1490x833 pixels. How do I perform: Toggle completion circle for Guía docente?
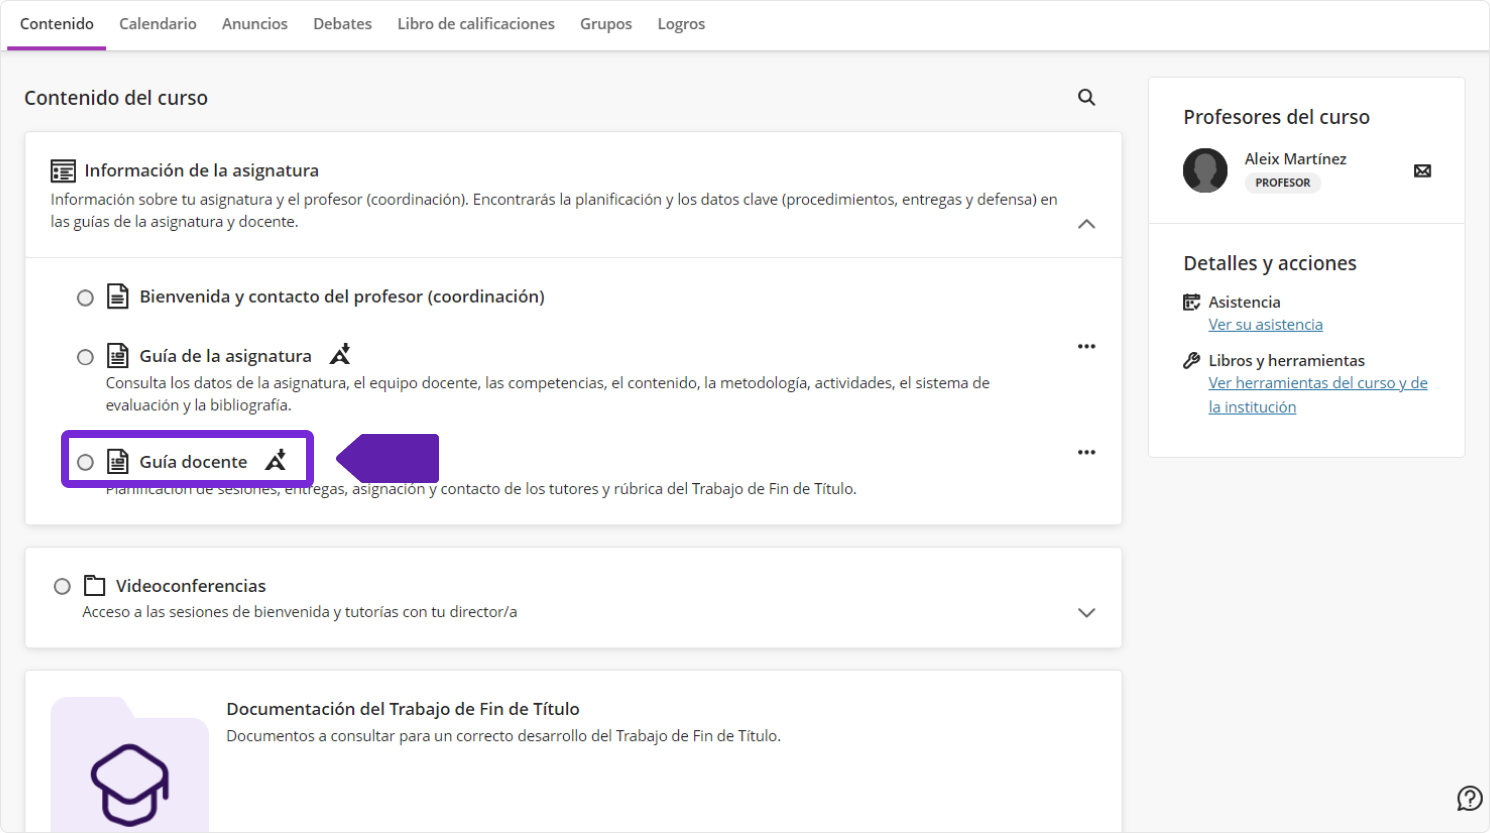(85, 462)
